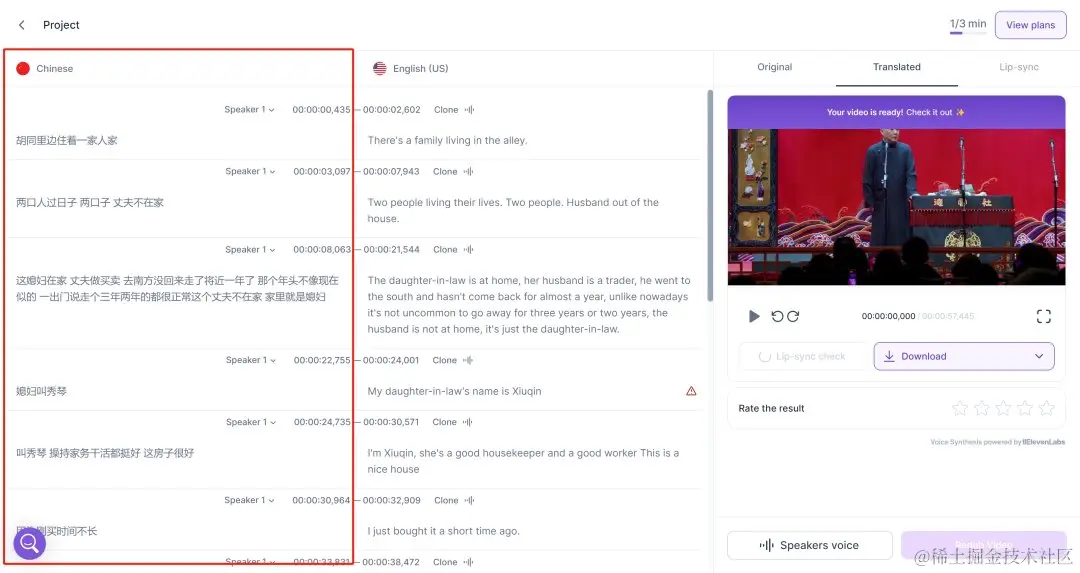Select the Translated tab
Image resolution: width=1080 pixels, height=573 pixels.
click(x=896, y=67)
